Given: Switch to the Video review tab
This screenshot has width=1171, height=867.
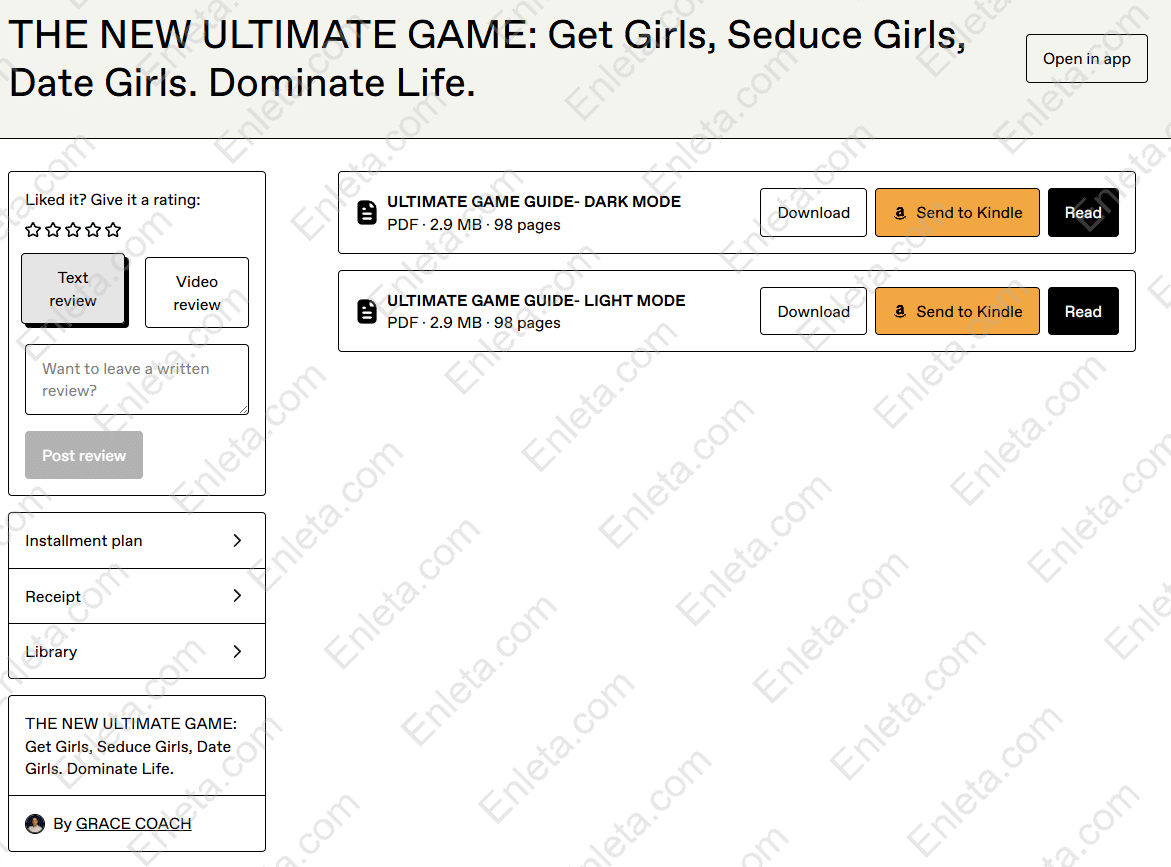Looking at the screenshot, I should pyautogui.click(x=197, y=293).
